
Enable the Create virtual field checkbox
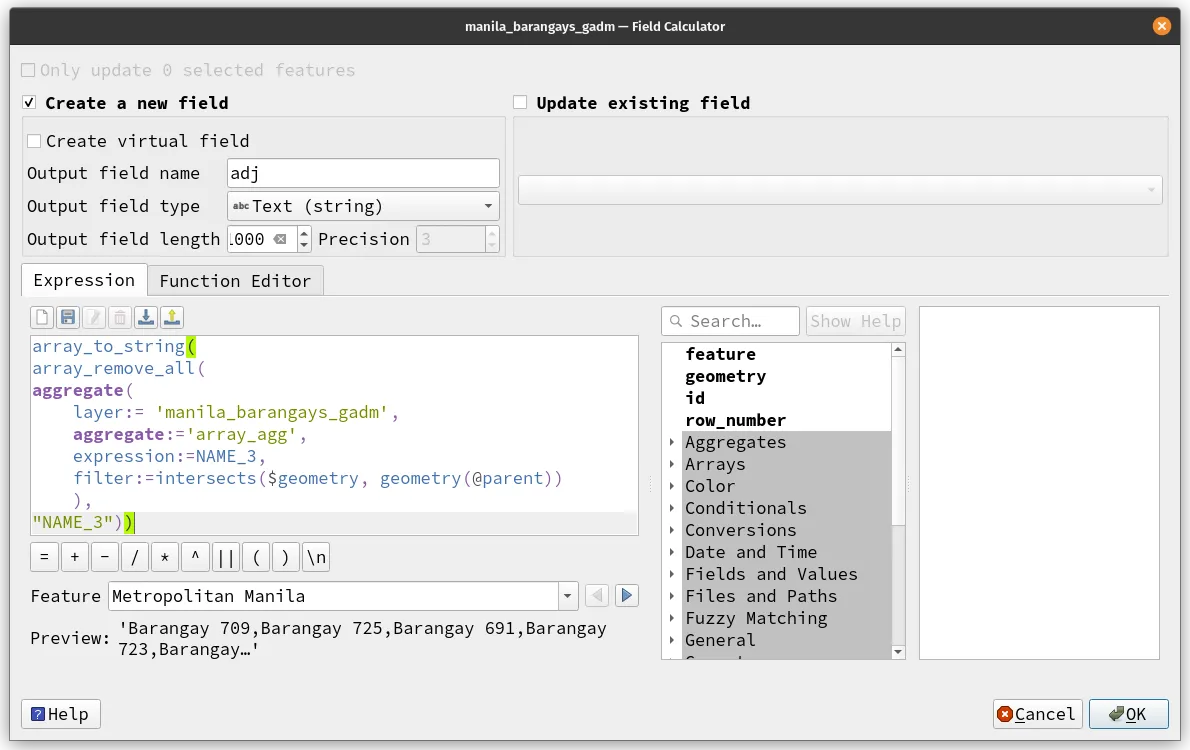click(x=35, y=141)
